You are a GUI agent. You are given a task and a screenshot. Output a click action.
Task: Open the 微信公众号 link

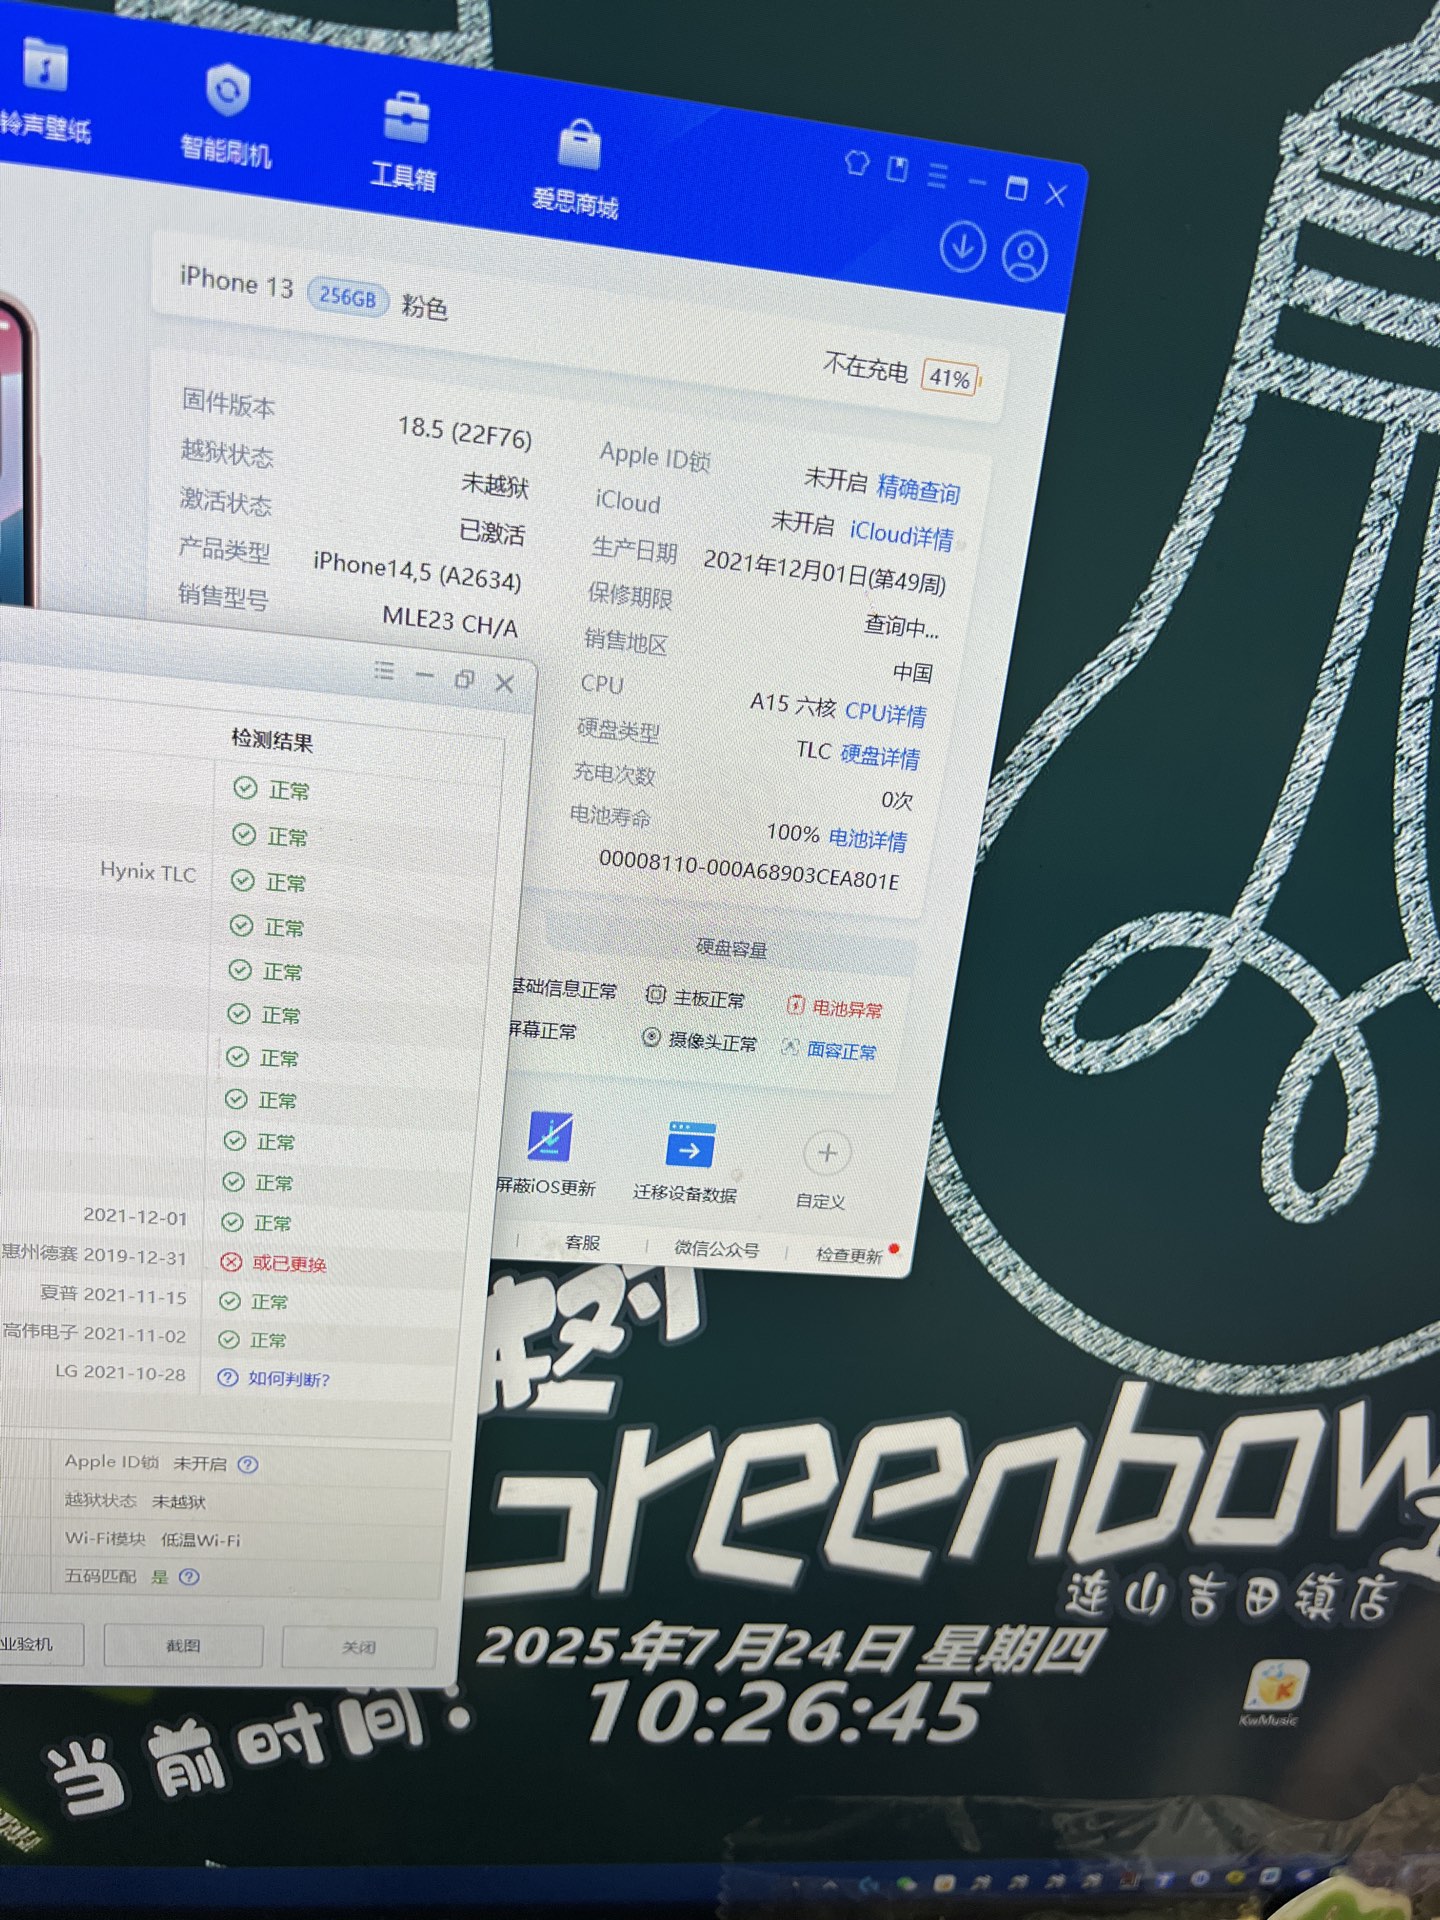click(716, 1248)
